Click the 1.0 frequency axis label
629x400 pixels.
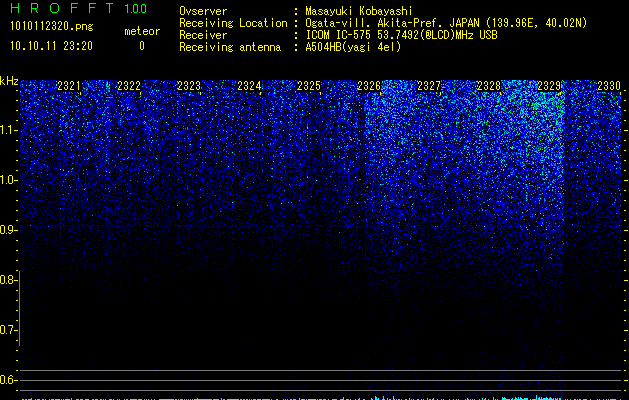pos(9,180)
